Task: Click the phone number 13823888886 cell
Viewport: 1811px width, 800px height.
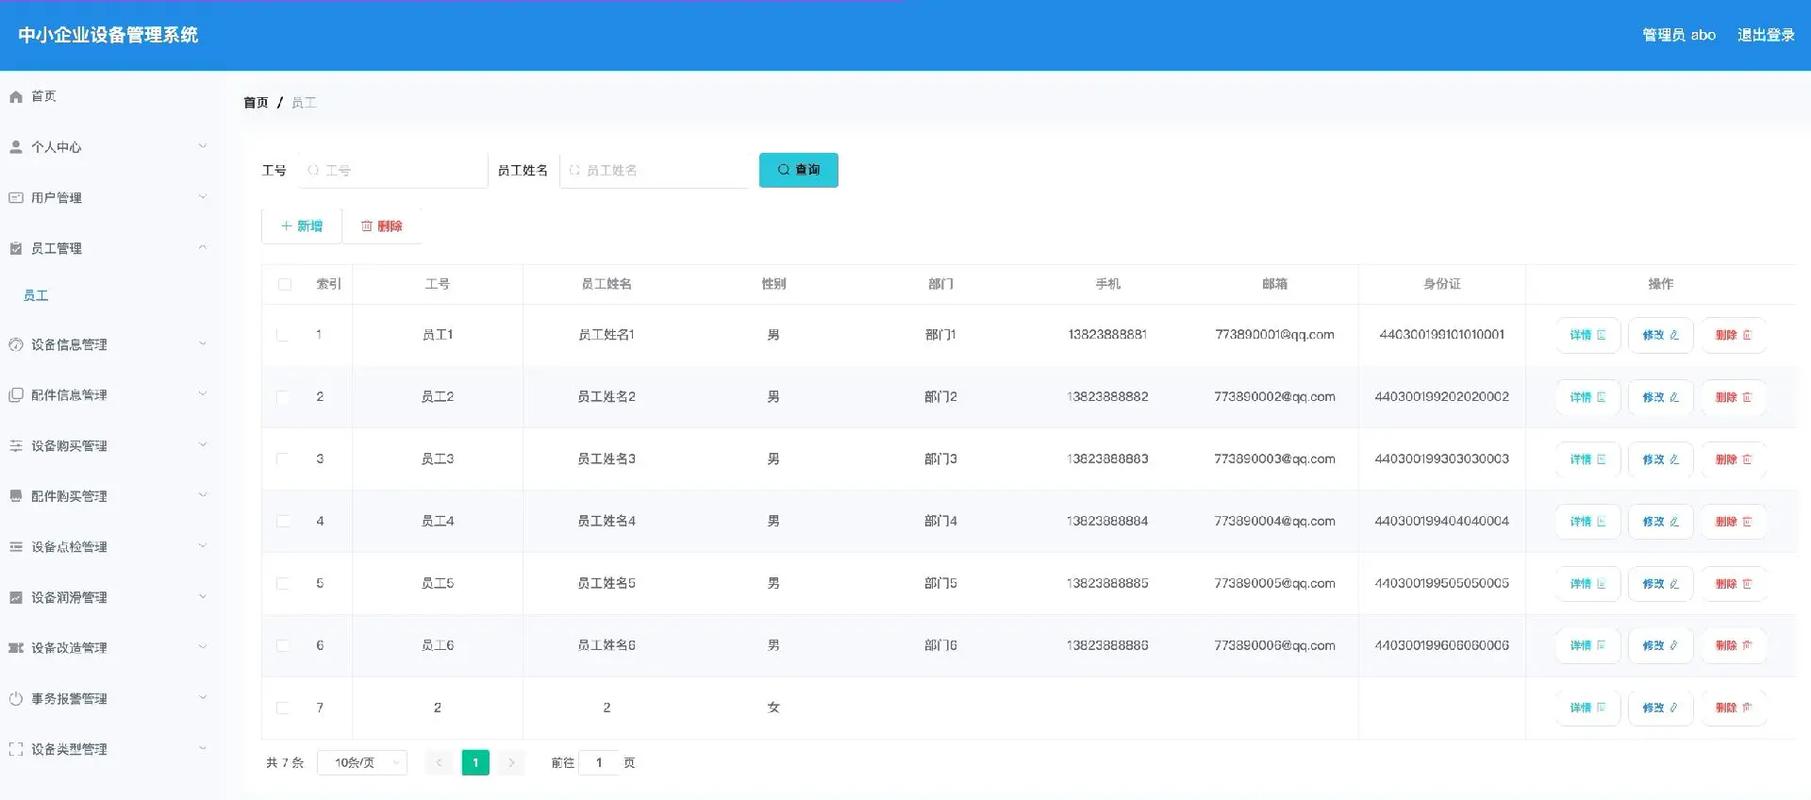Action: point(1107,646)
